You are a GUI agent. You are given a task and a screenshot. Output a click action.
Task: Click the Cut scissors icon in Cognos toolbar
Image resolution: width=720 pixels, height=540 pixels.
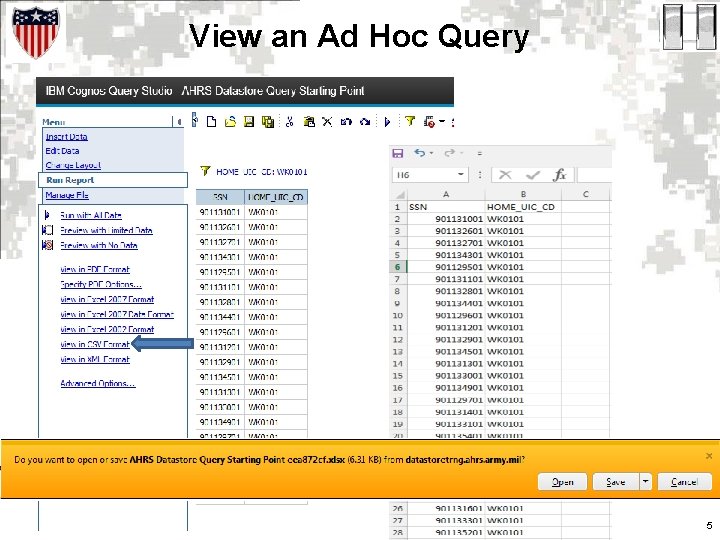pyautogui.click(x=289, y=122)
